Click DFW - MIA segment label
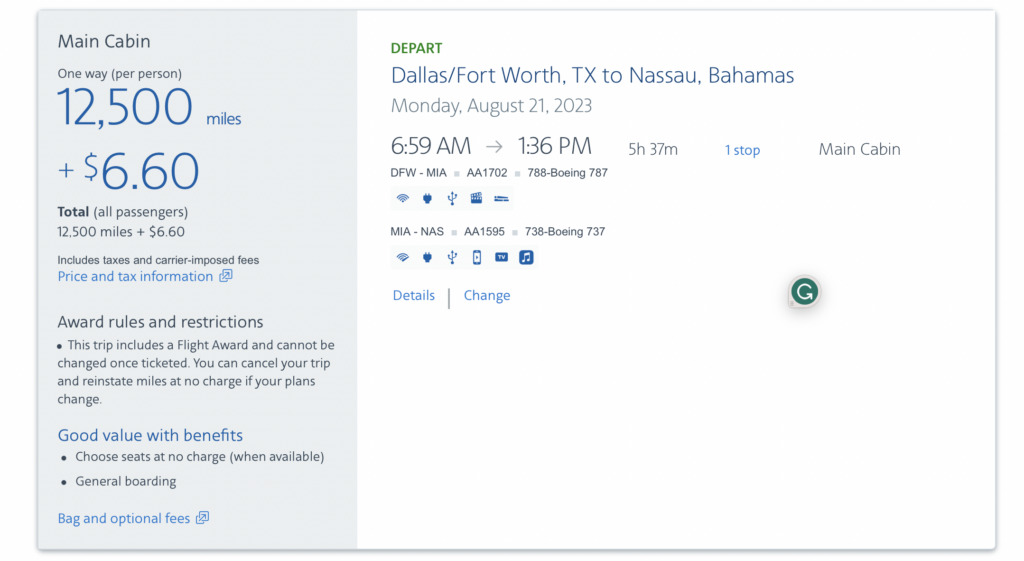Screen dimensions: 1024x561 coord(419,173)
